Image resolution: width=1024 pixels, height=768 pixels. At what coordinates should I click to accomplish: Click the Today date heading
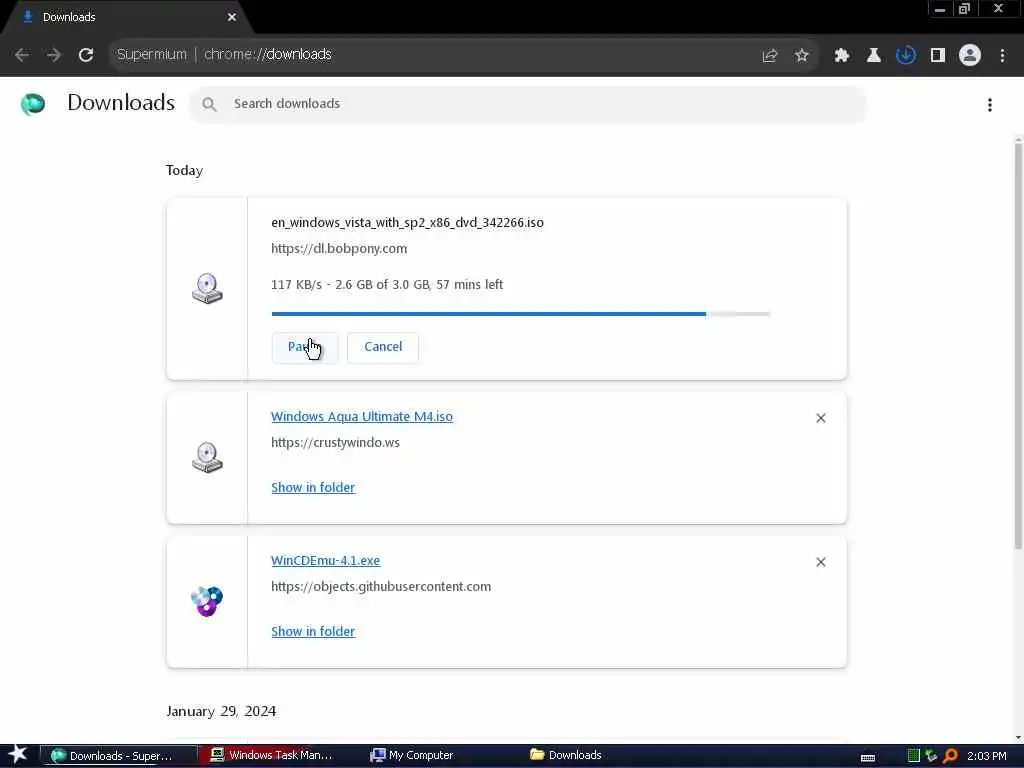coord(184,170)
